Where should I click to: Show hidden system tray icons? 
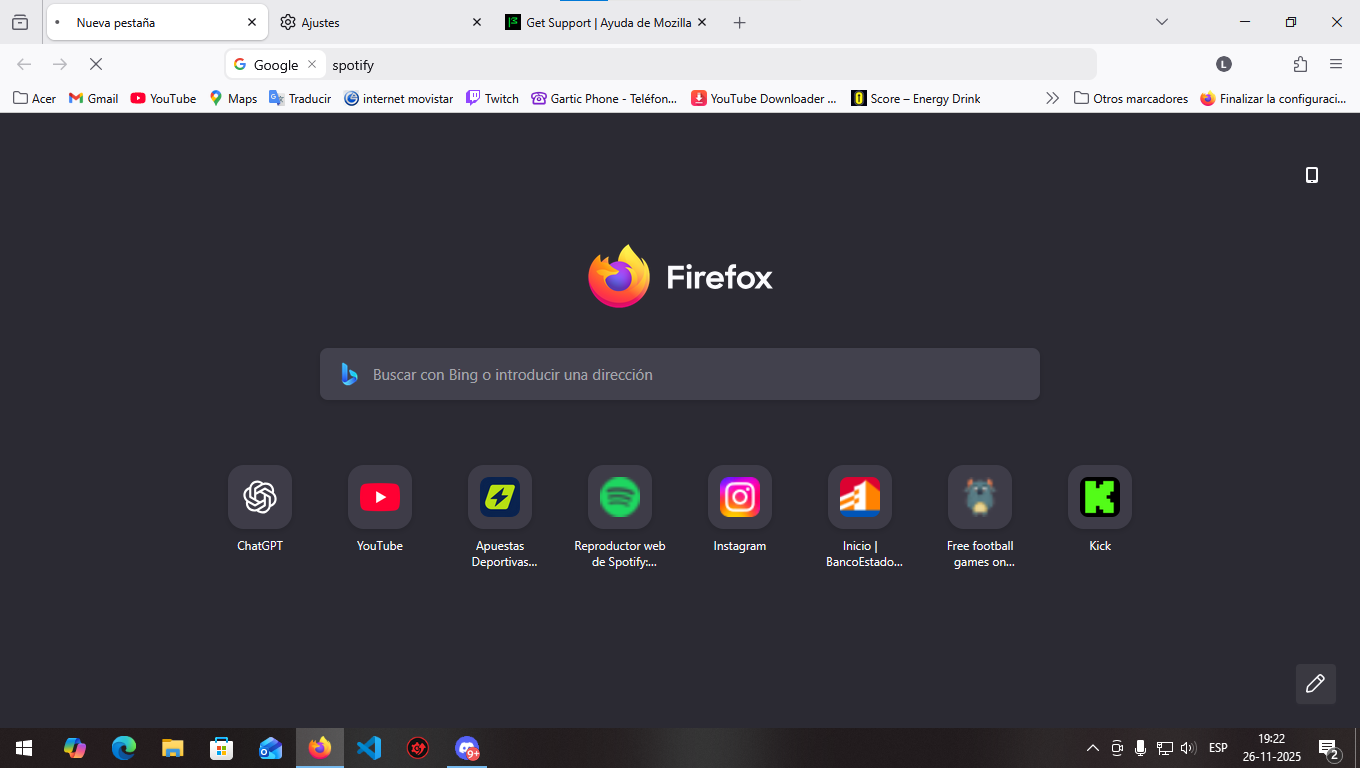(x=1093, y=748)
